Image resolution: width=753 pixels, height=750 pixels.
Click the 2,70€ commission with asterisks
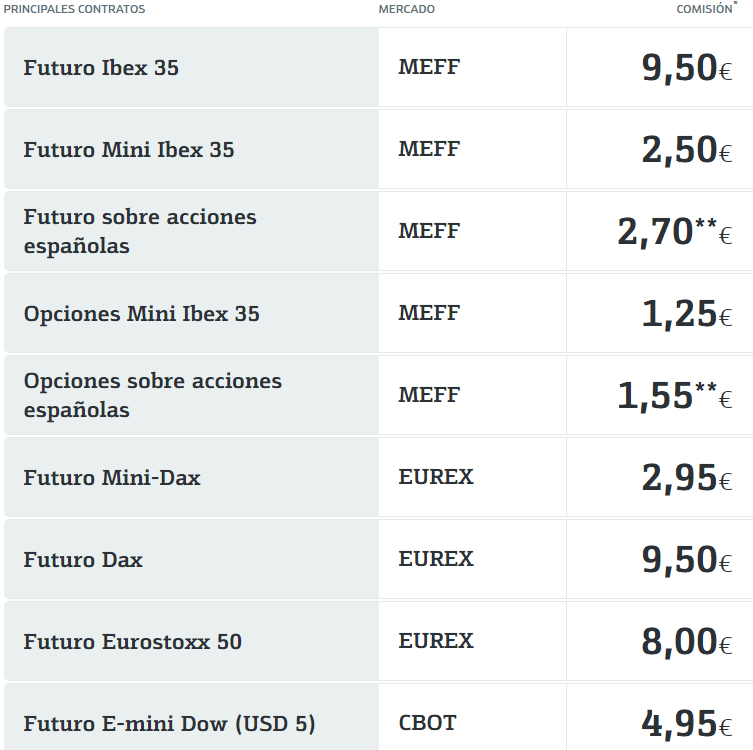(x=674, y=231)
